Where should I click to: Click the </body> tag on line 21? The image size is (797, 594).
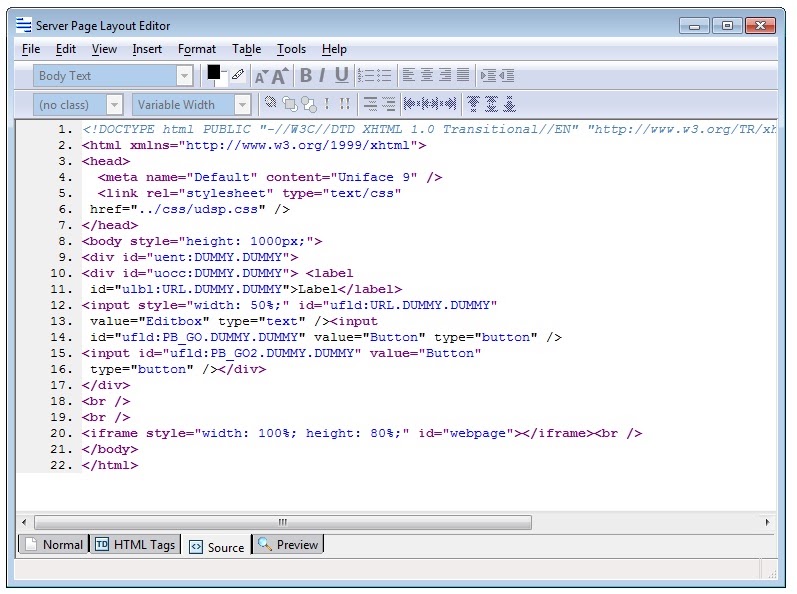110,449
